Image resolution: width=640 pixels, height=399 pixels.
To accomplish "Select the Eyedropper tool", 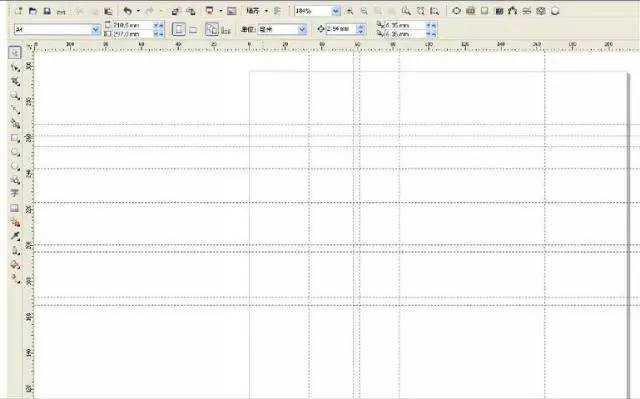I will click(x=15, y=236).
